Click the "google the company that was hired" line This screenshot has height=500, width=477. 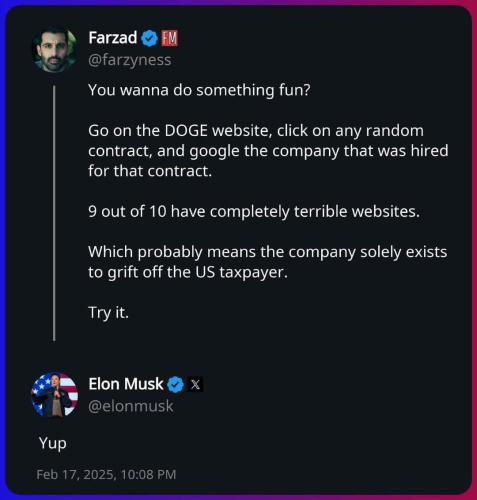pos(319,151)
